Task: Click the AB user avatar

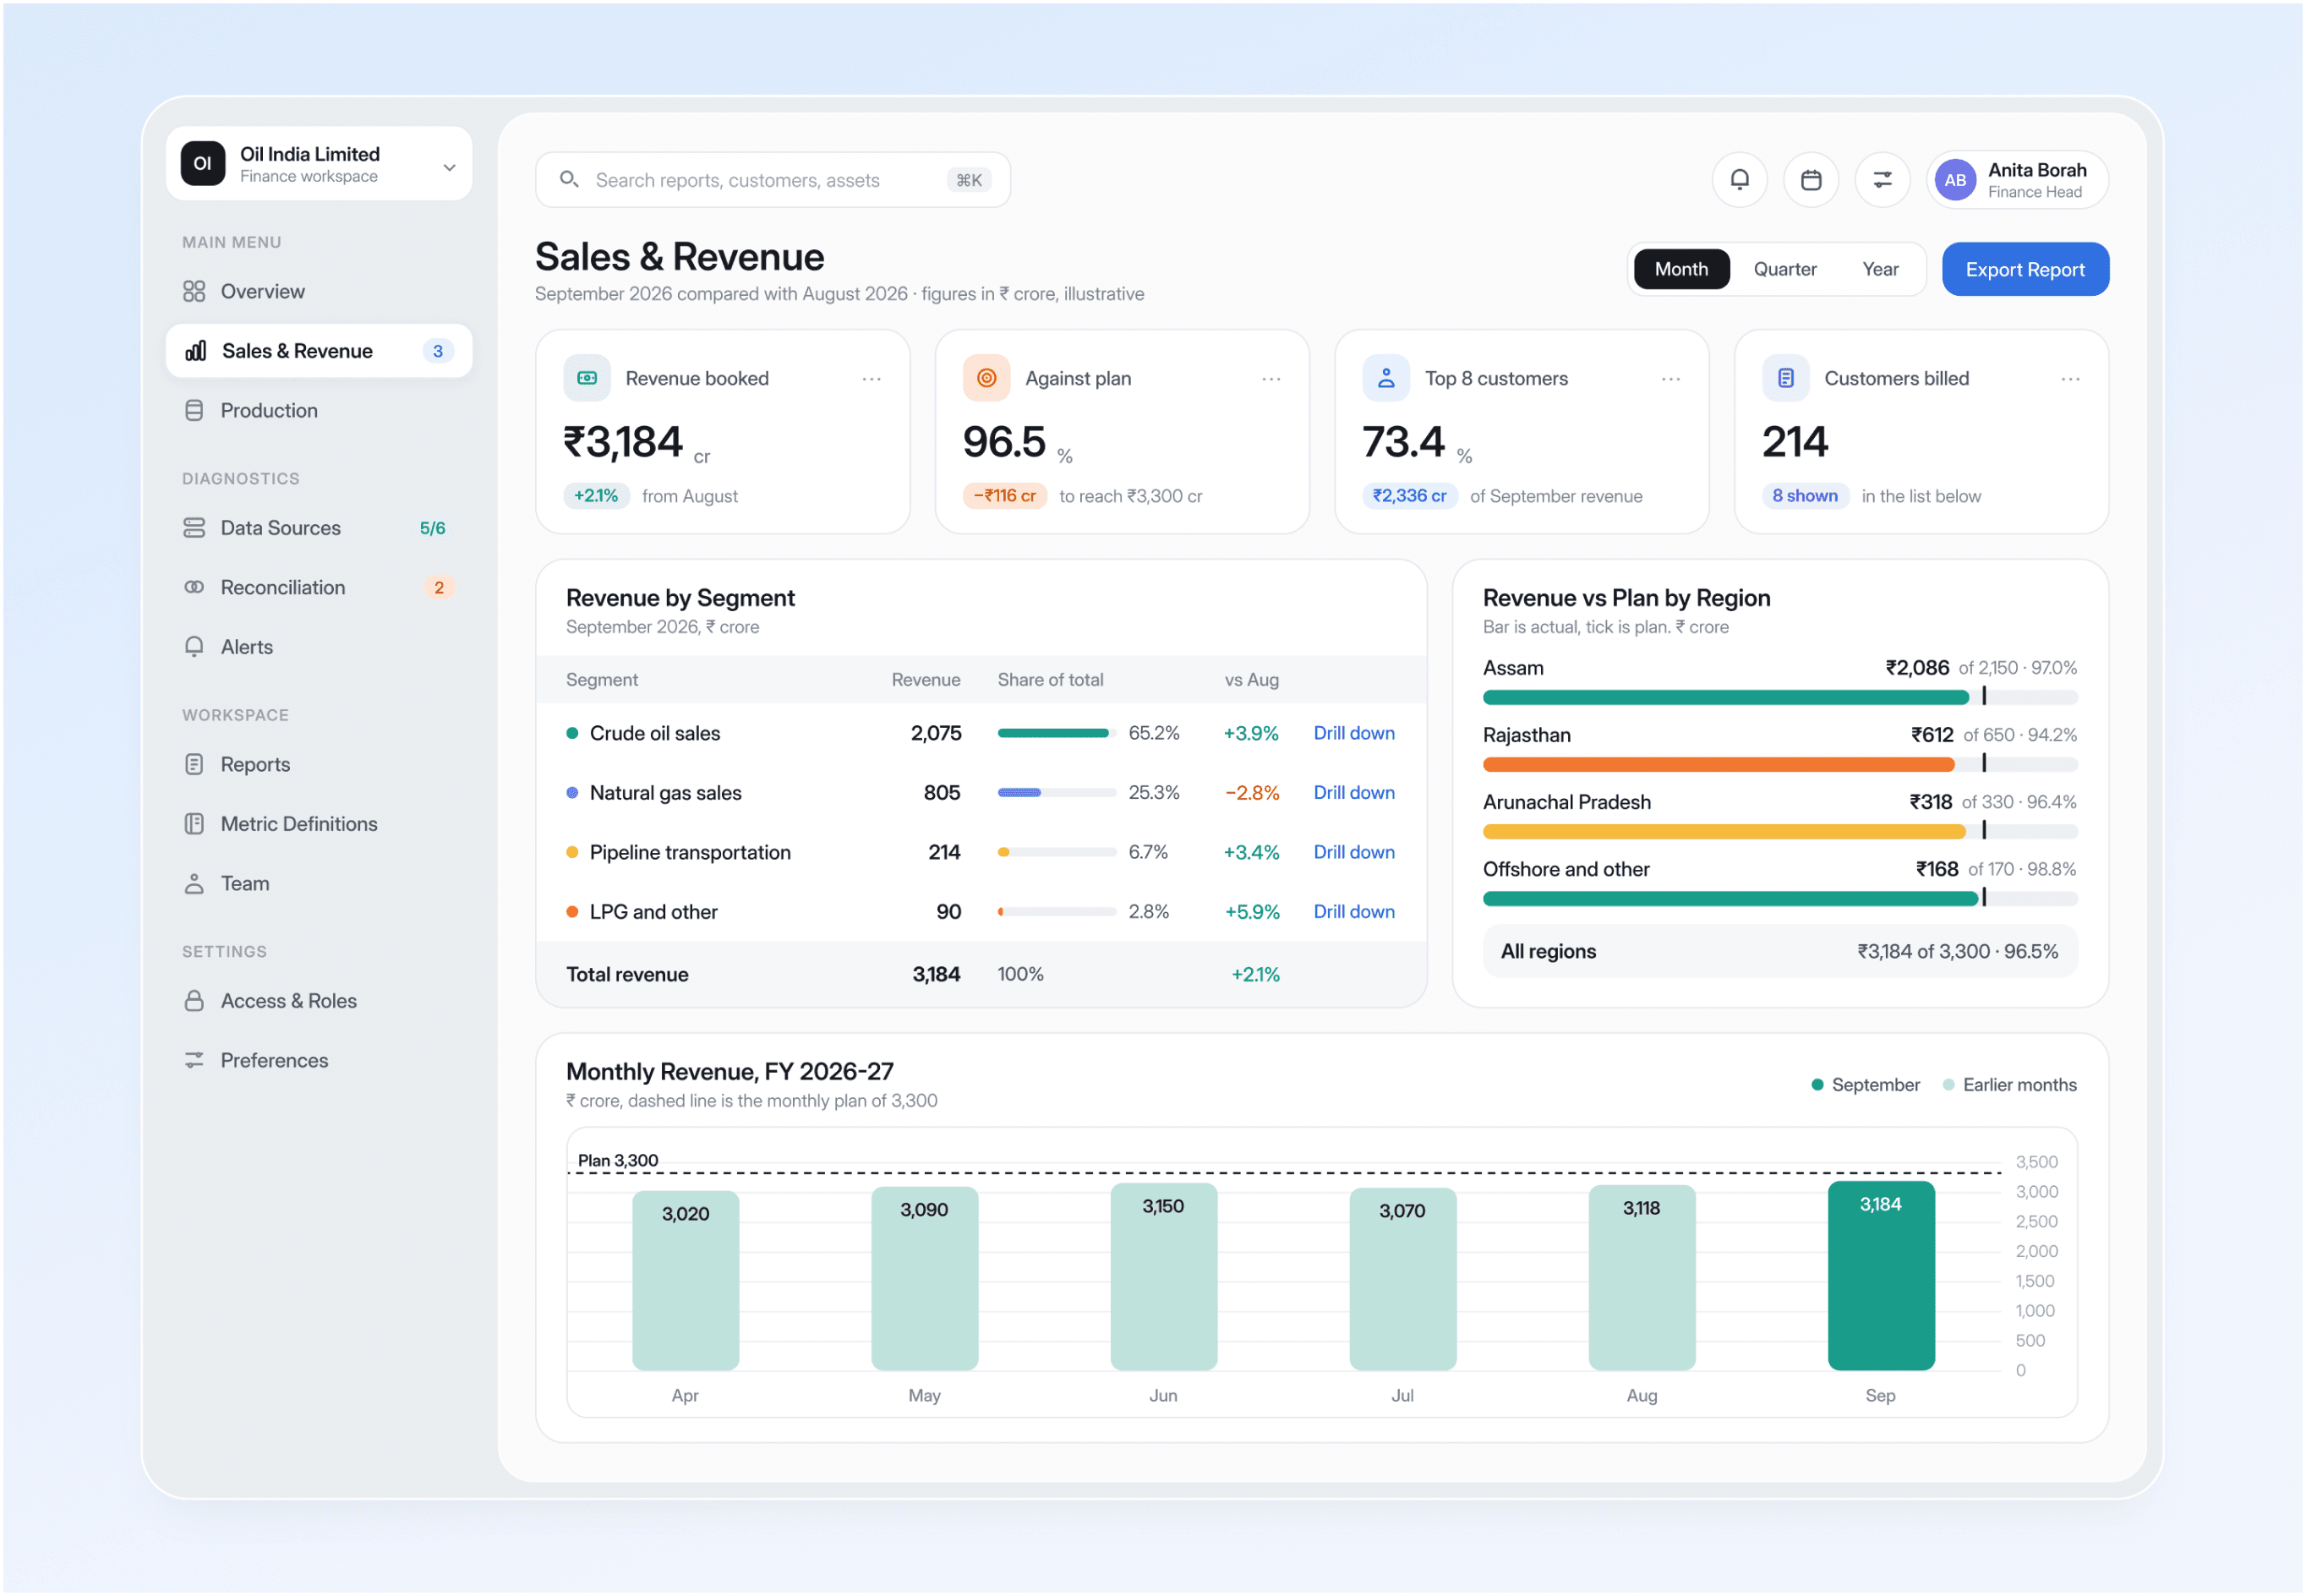Action: coord(1956,180)
